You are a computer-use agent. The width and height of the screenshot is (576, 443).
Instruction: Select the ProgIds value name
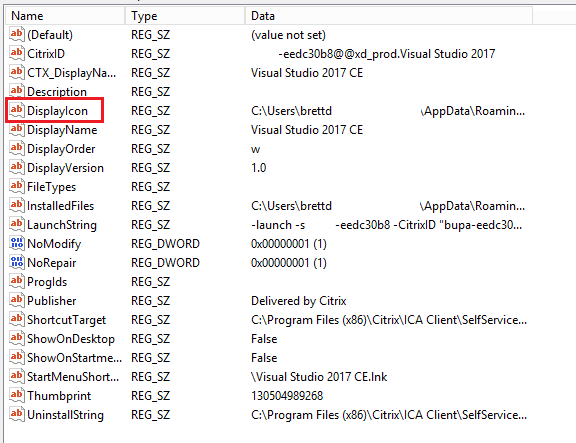point(47,282)
